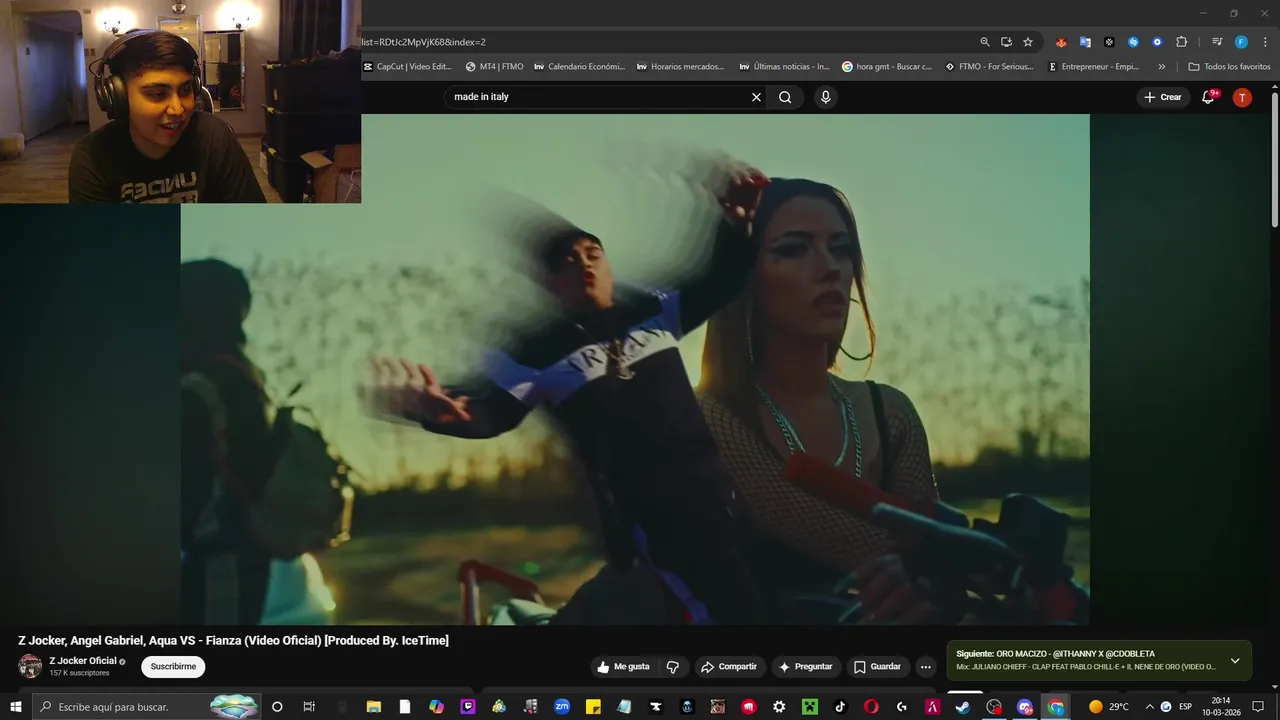1280x720 pixels.
Task: Click the Crear button
Action: [x=1162, y=97]
